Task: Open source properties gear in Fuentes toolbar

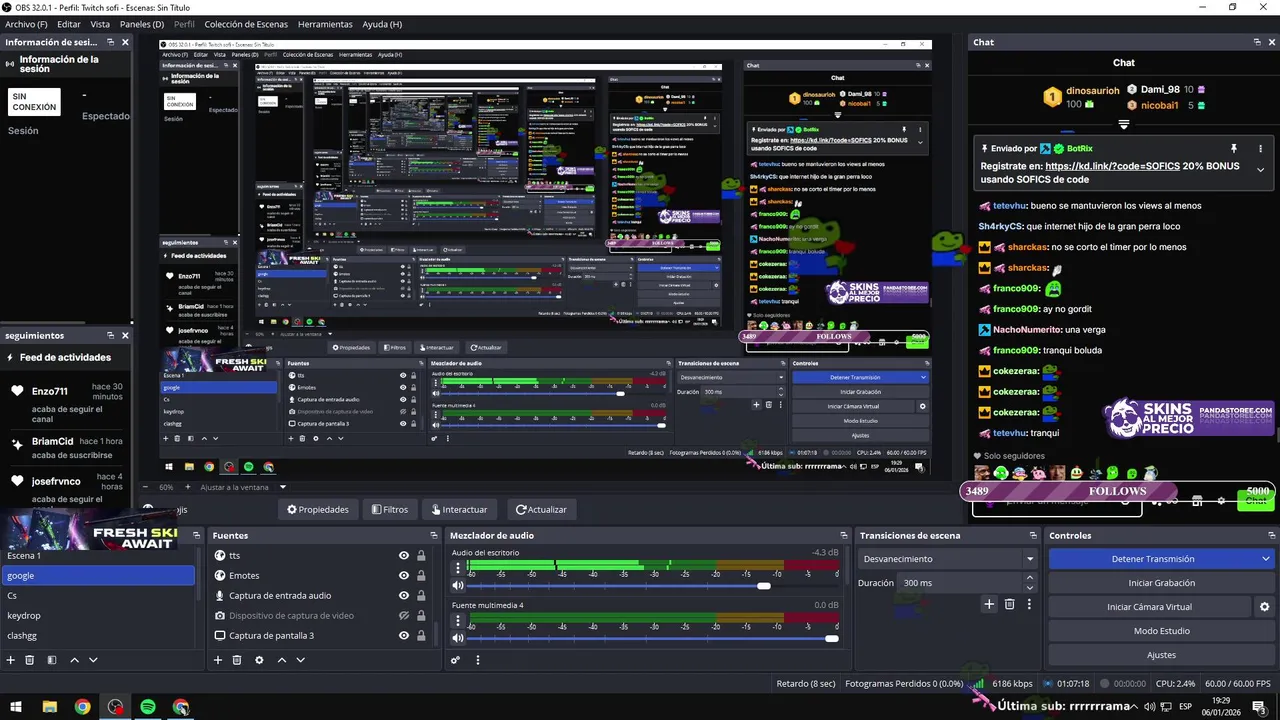Action: (259, 660)
